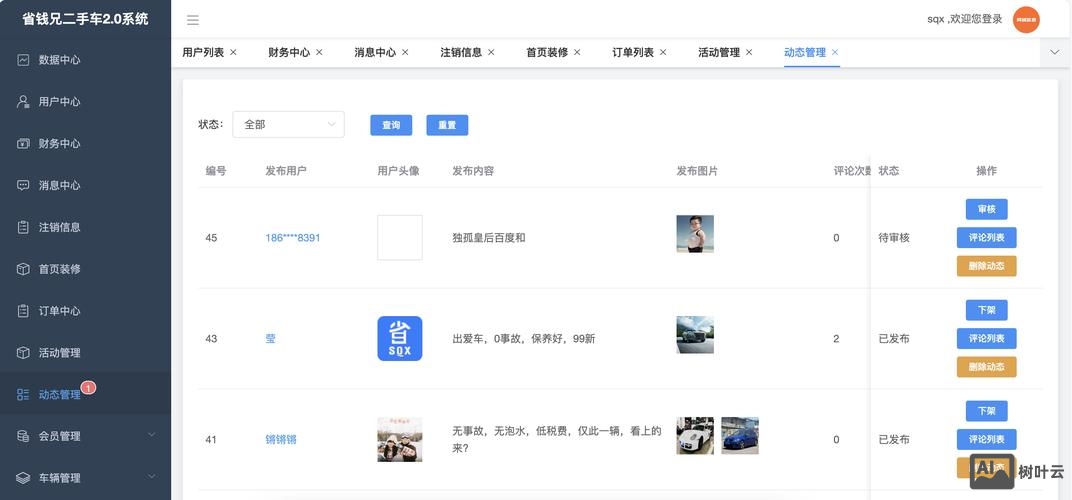
Task: Switch to the 财务中心 tab
Action: (x=289, y=53)
